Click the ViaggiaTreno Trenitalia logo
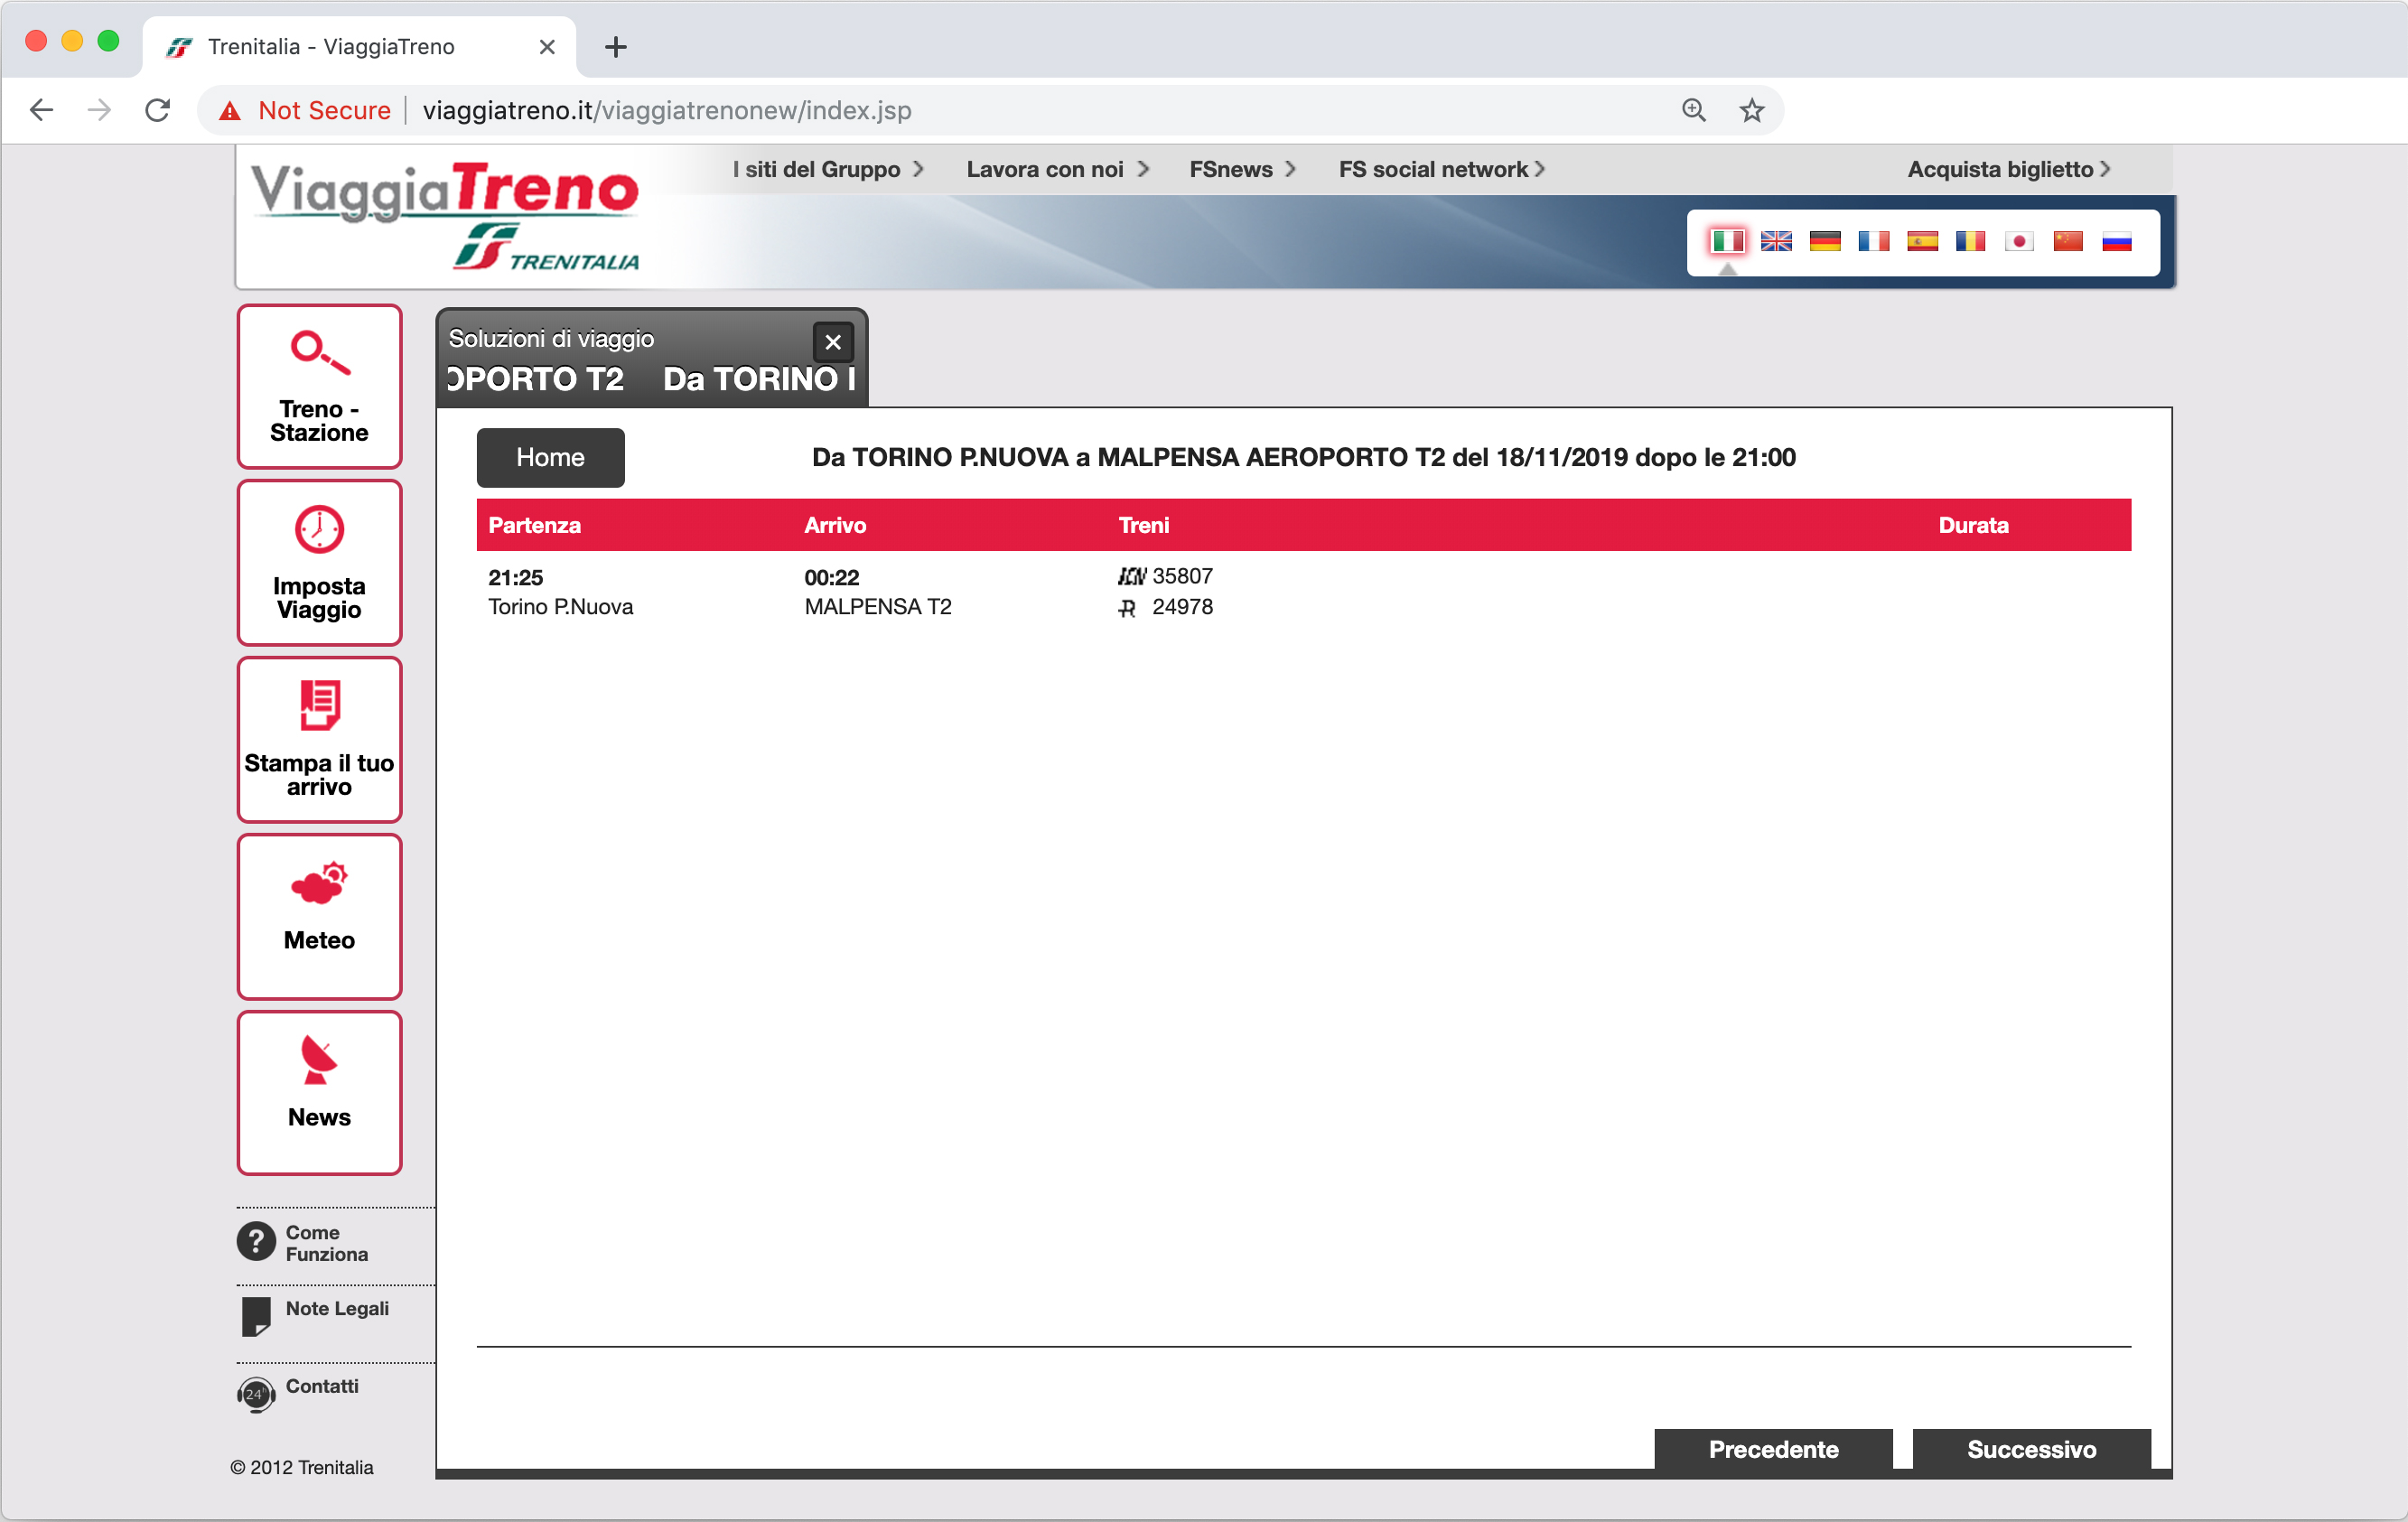 click(440, 215)
